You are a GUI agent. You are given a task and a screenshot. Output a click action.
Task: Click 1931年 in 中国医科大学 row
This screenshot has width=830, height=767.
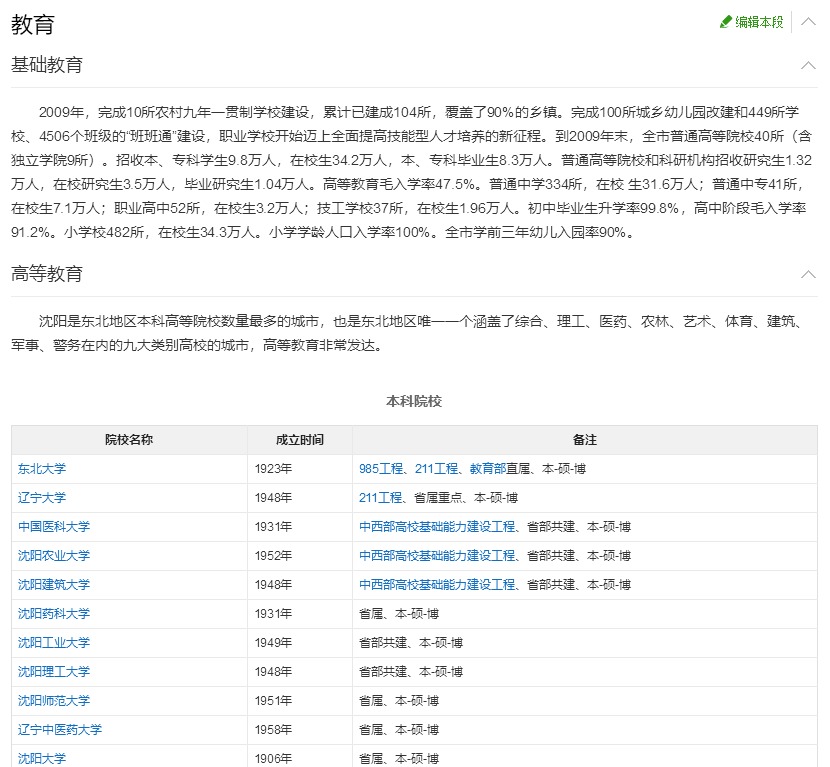point(273,527)
